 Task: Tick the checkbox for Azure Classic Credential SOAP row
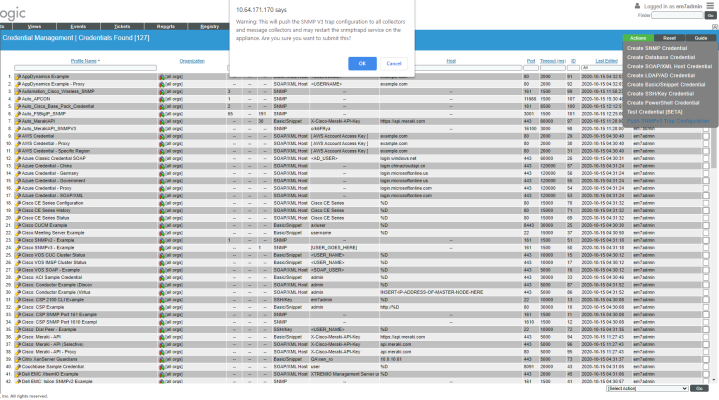706,158
